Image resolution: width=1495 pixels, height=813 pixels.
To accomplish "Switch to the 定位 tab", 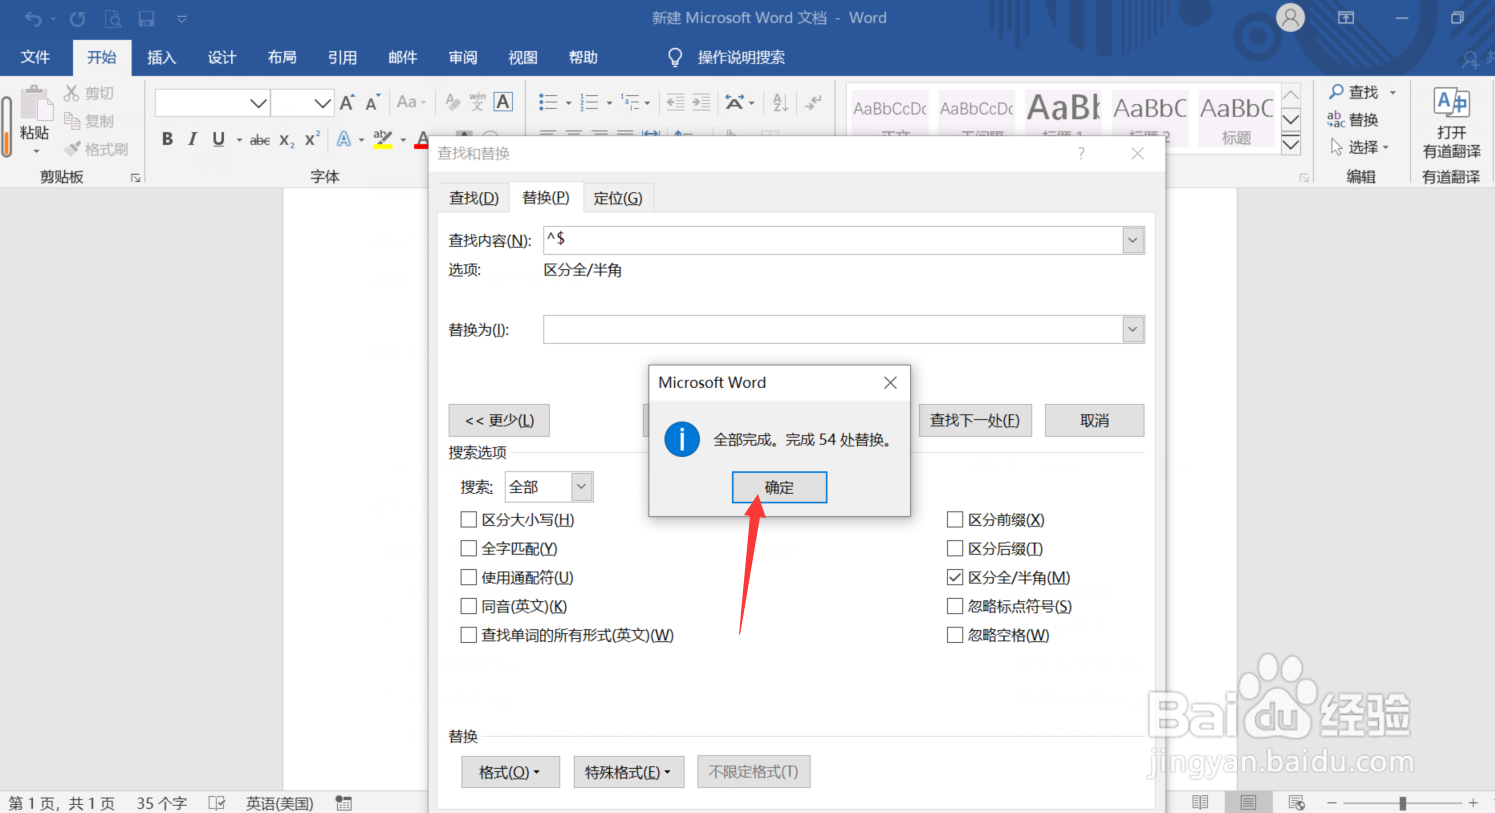I will click(x=618, y=197).
